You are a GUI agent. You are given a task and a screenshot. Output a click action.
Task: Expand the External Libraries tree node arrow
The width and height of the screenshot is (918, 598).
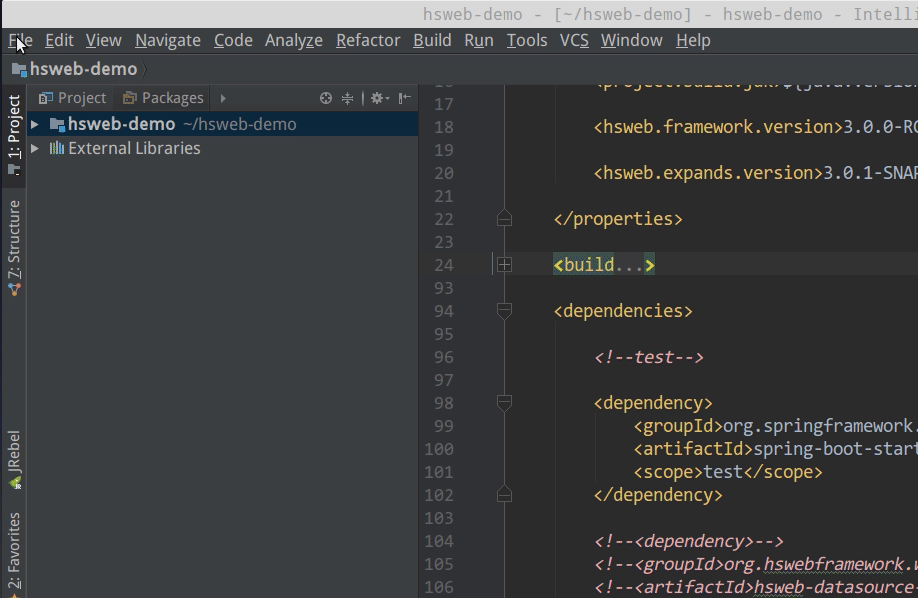click(35, 148)
